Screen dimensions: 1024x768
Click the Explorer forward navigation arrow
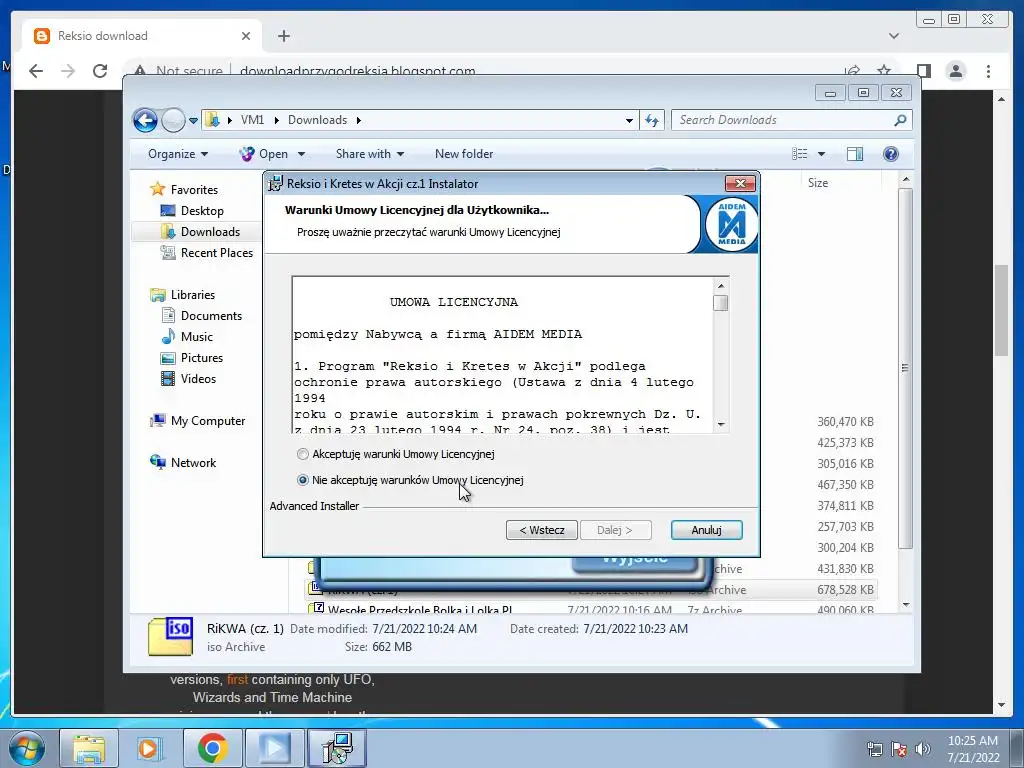pyautogui.click(x=173, y=120)
